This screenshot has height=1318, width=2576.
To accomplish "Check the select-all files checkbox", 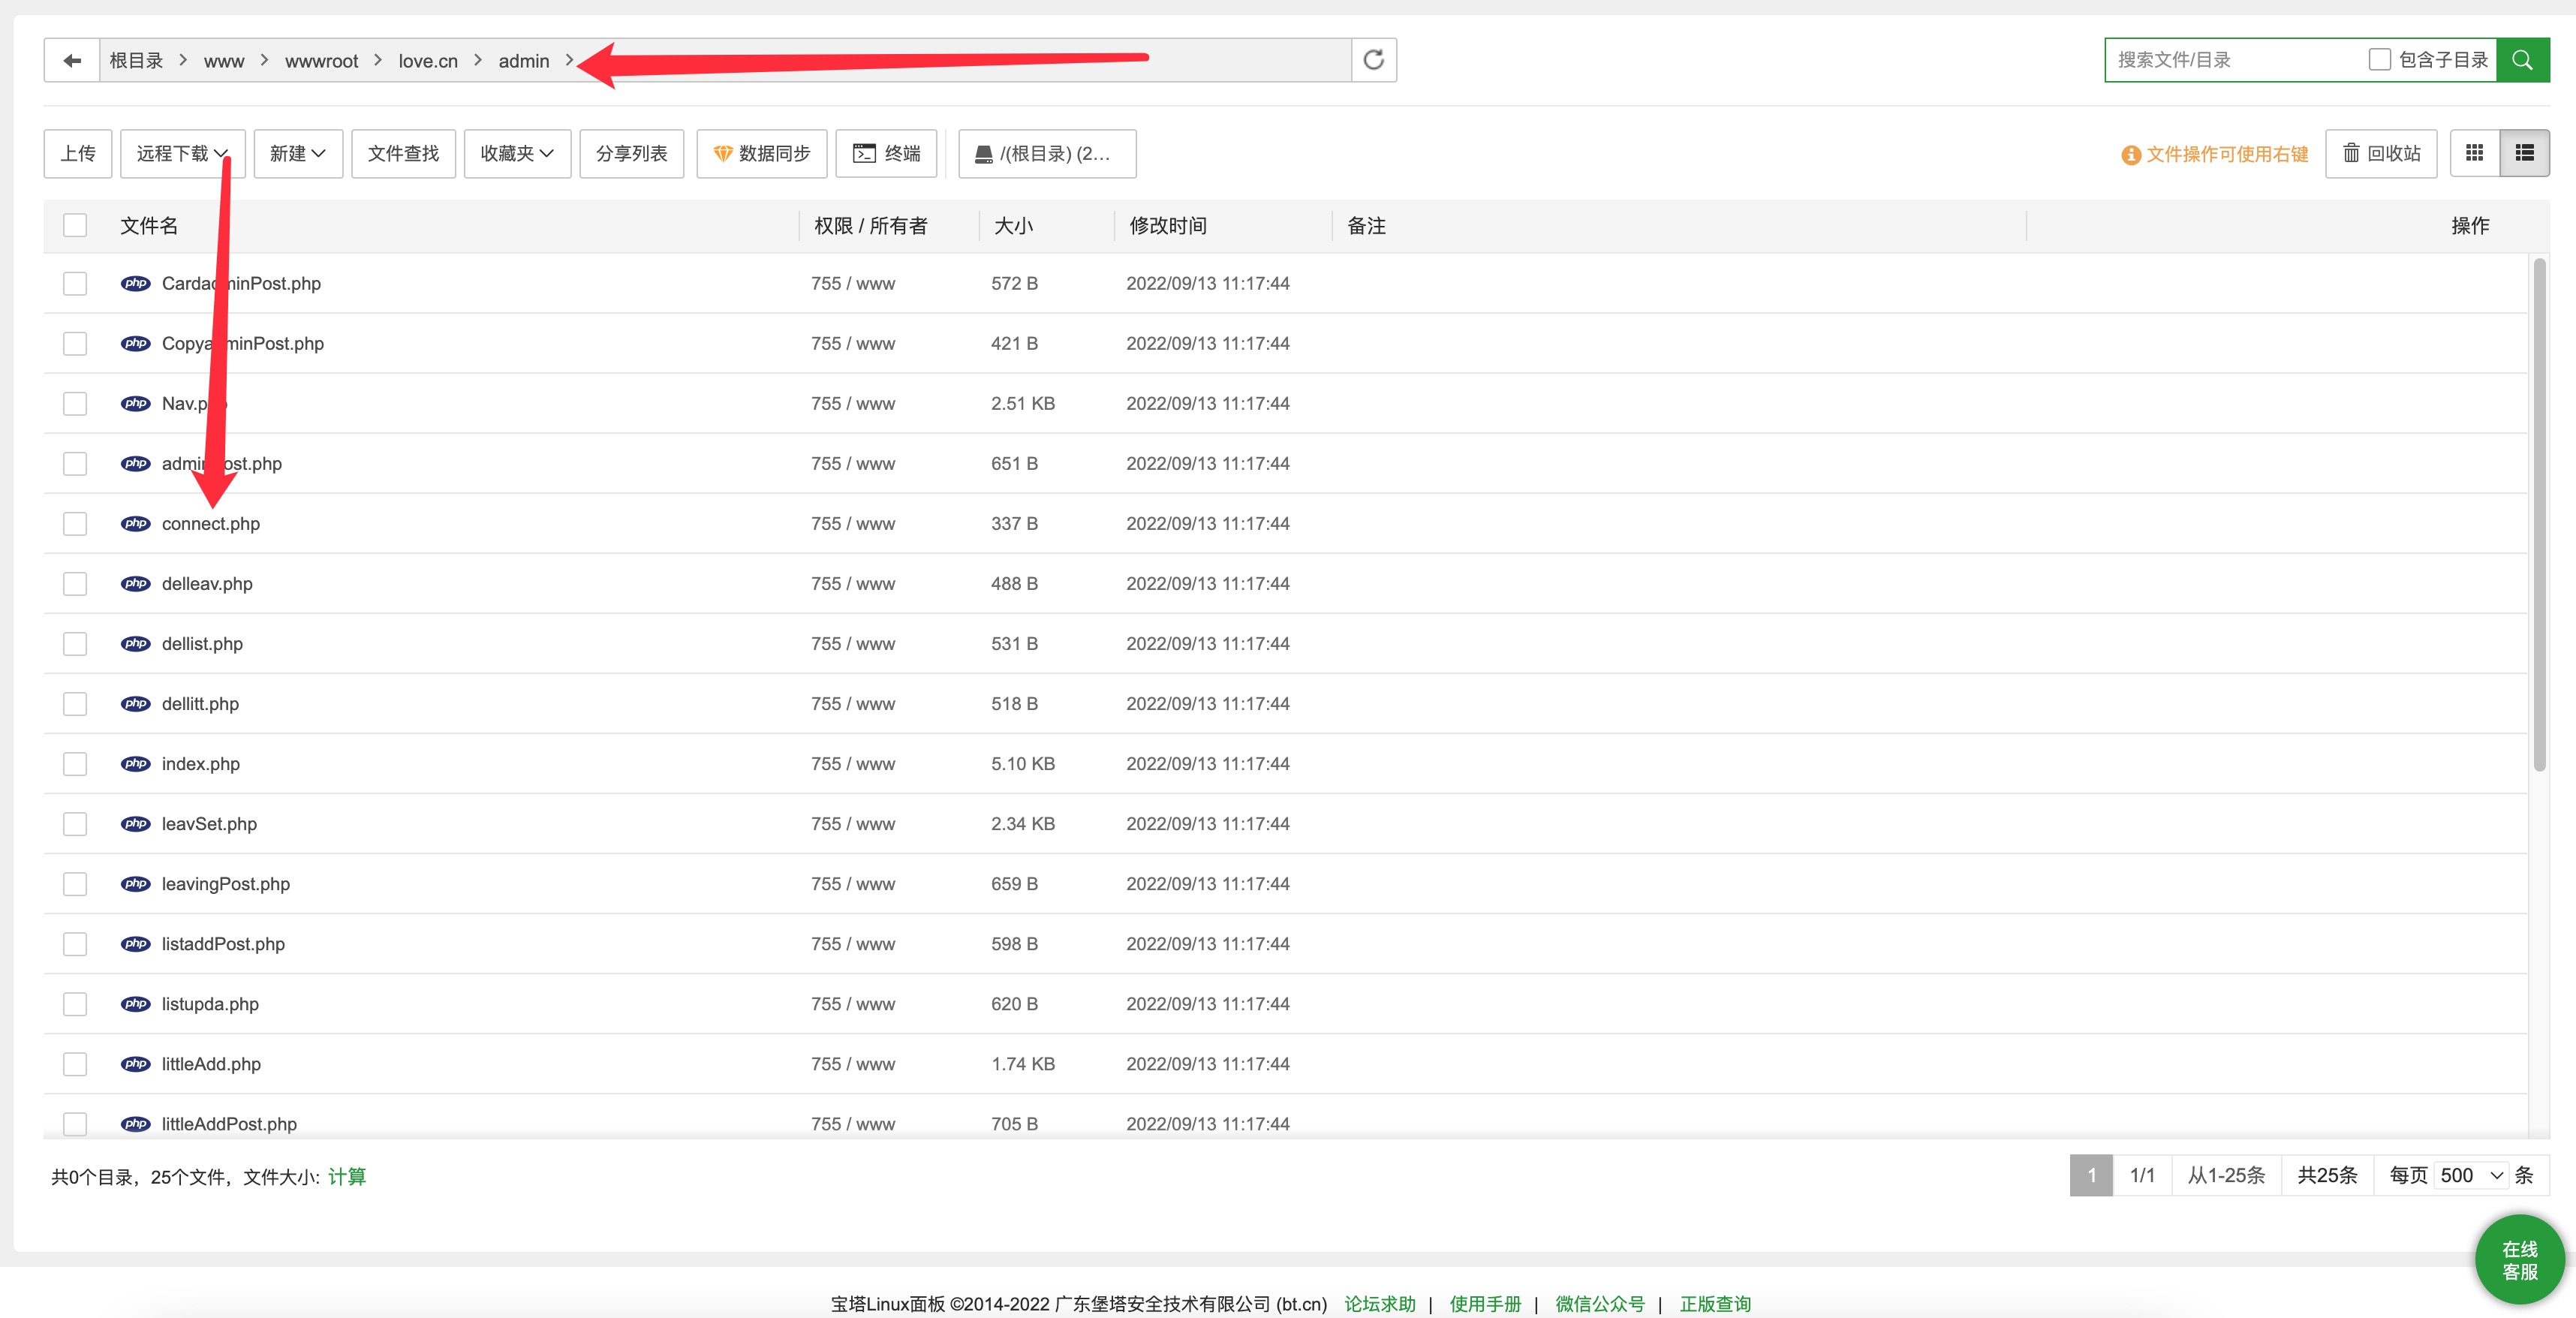I will (x=75, y=225).
